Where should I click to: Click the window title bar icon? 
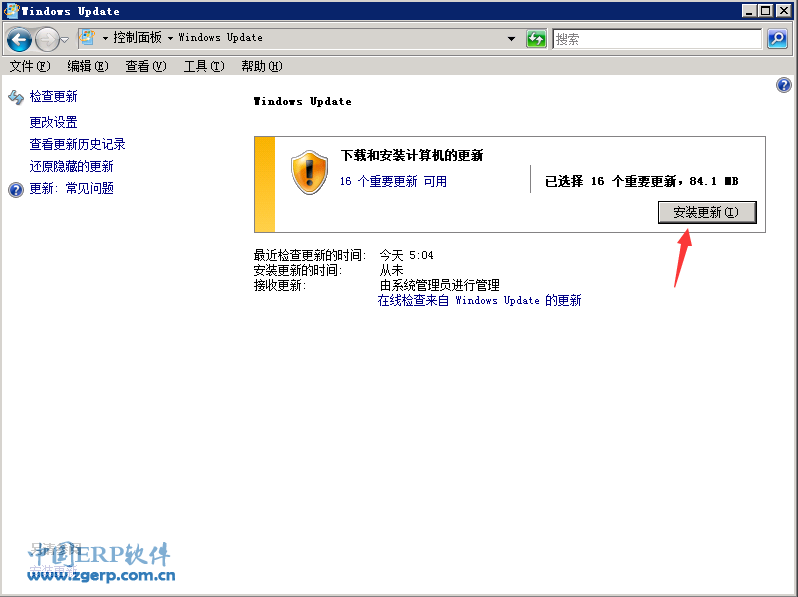[11, 11]
